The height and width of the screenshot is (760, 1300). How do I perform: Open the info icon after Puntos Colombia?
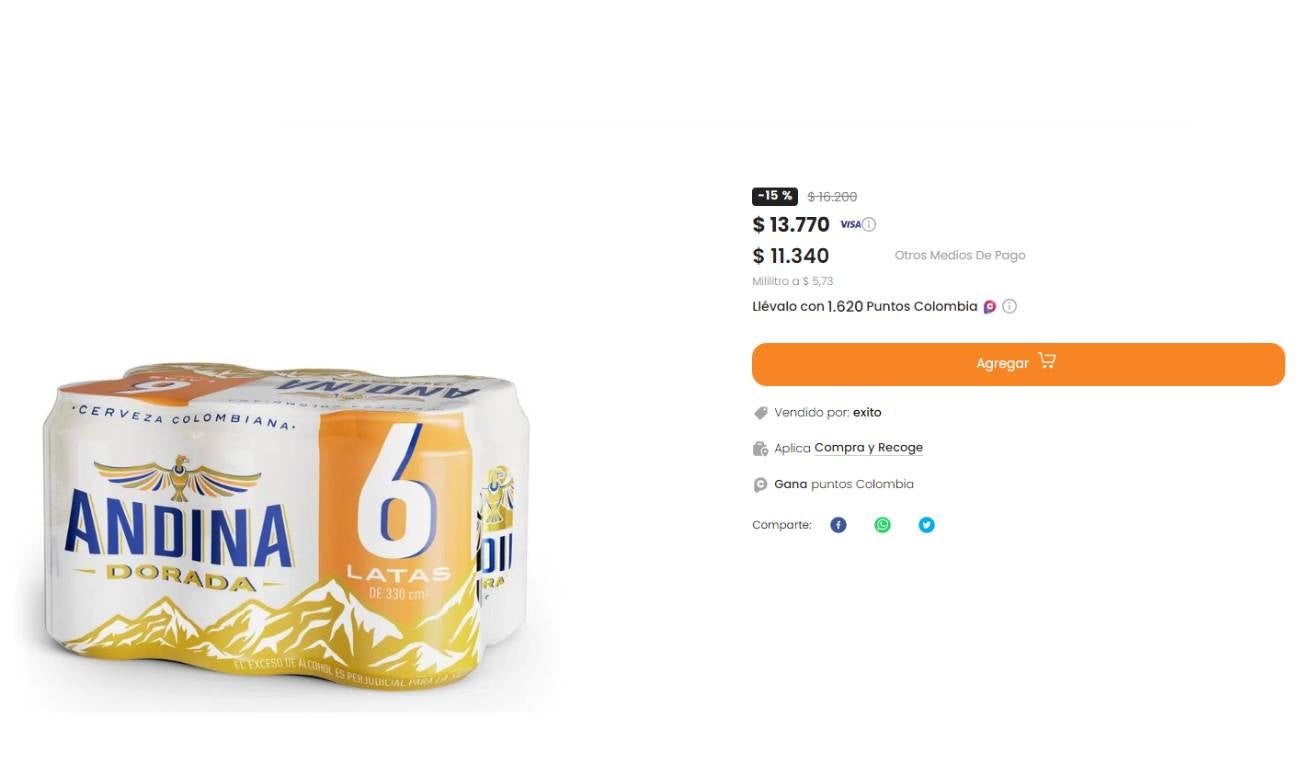(x=1009, y=306)
